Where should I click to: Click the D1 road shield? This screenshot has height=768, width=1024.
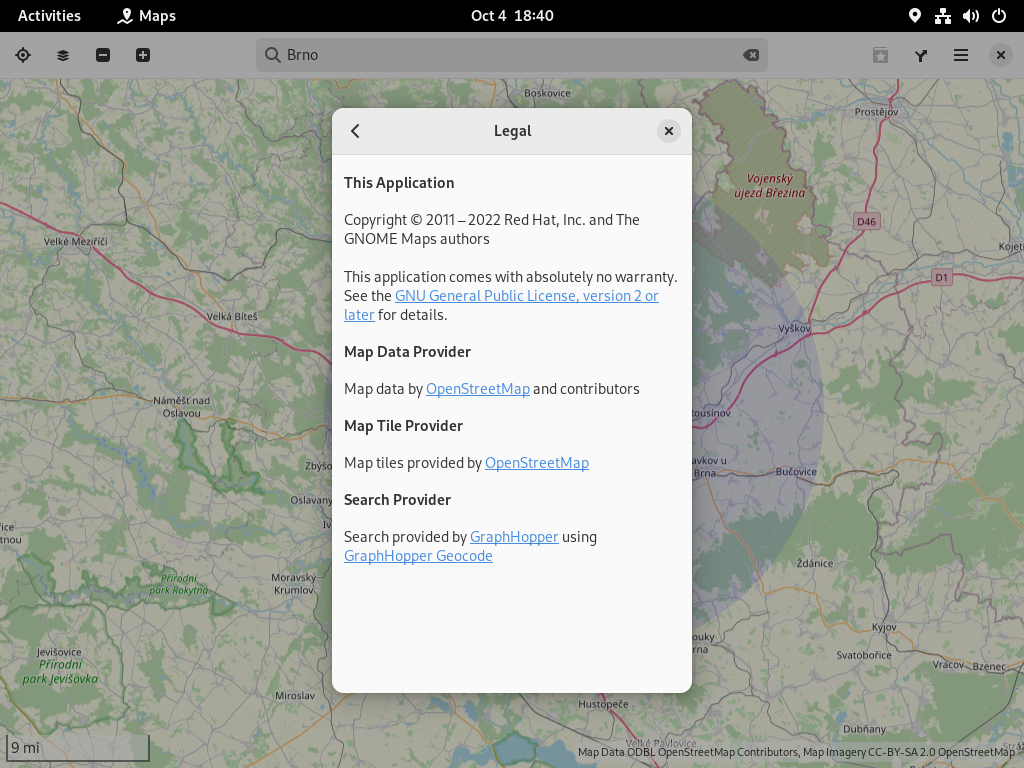pos(941,278)
